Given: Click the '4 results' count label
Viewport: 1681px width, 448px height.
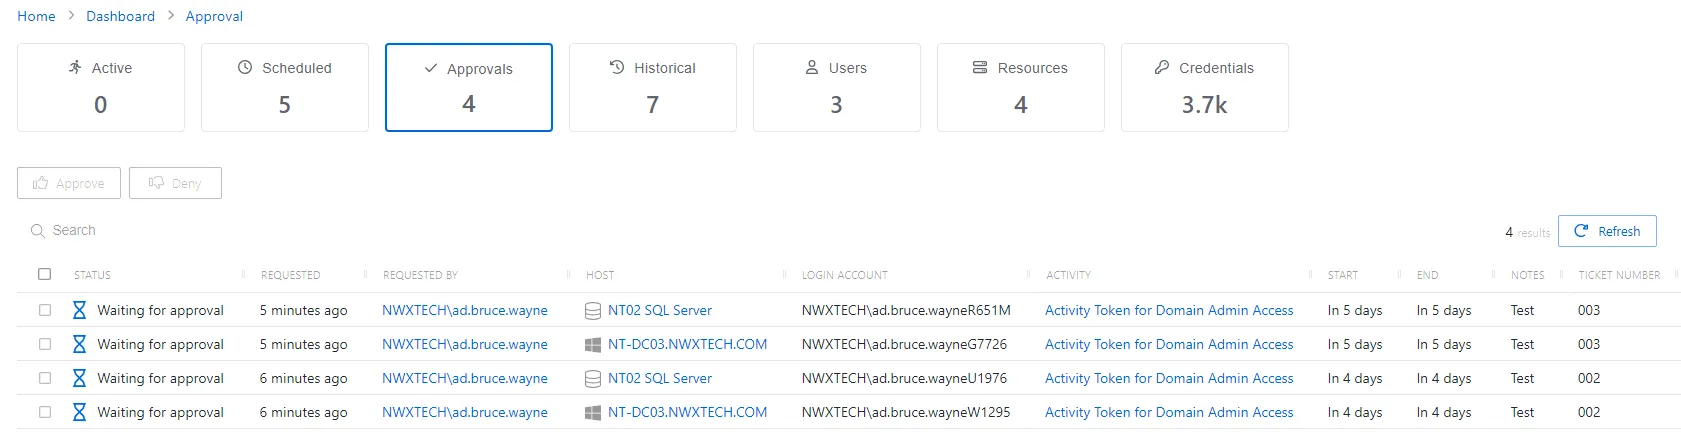Looking at the screenshot, I should point(1527,232).
